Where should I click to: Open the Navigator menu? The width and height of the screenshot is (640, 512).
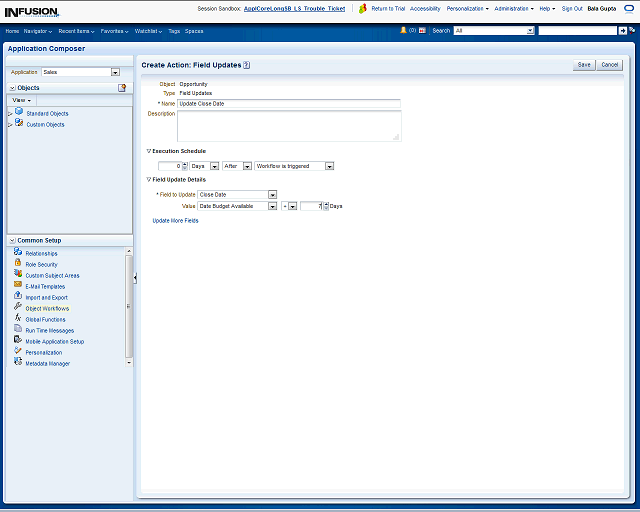(38, 31)
